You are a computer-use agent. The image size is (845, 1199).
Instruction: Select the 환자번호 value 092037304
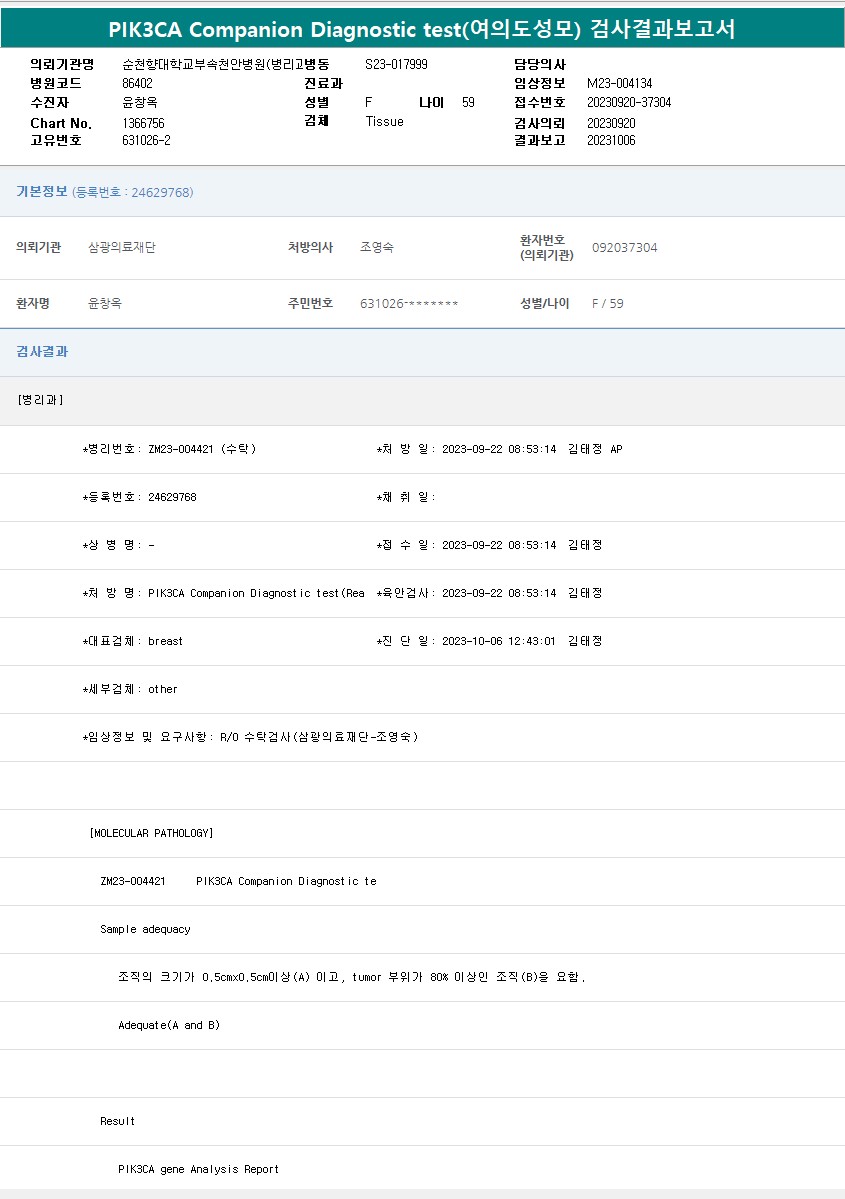tap(624, 247)
